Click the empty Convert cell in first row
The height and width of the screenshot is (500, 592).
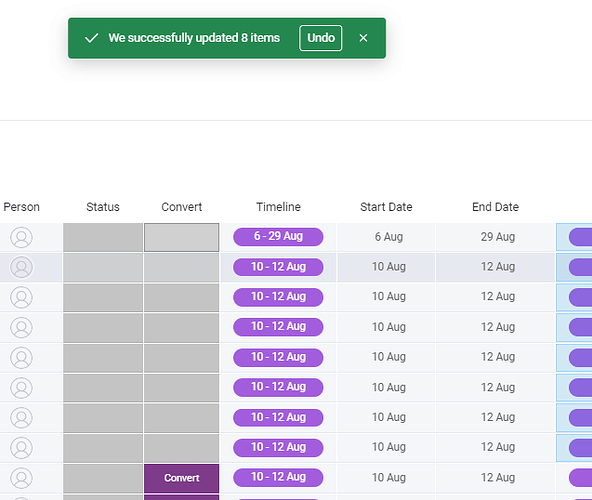[x=182, y=237]
